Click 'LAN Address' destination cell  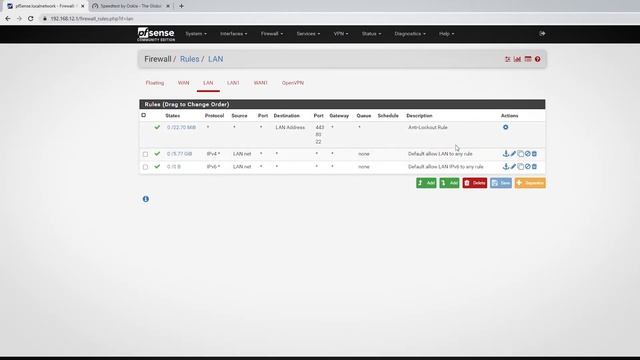point(290,127)
